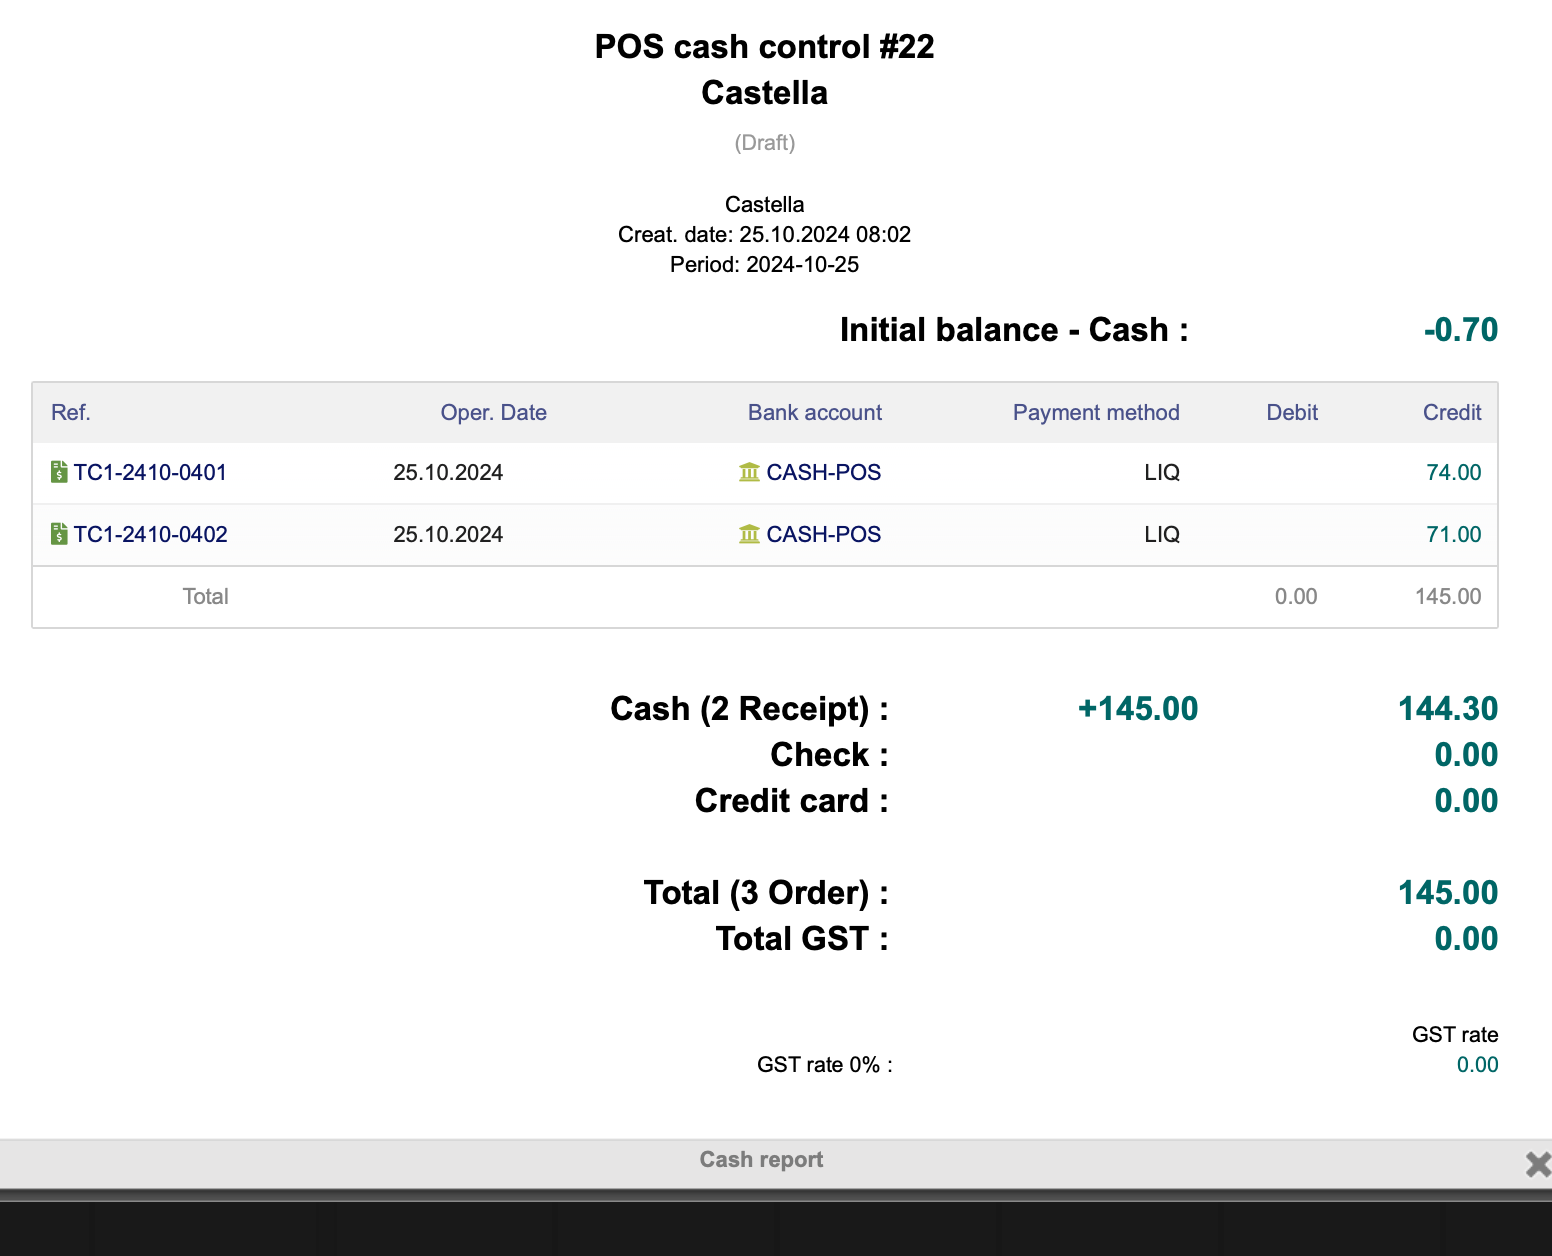Open CASH-POS account in second row
The height and width of the screenshot is (1256, 1552).
coord(823,534)
